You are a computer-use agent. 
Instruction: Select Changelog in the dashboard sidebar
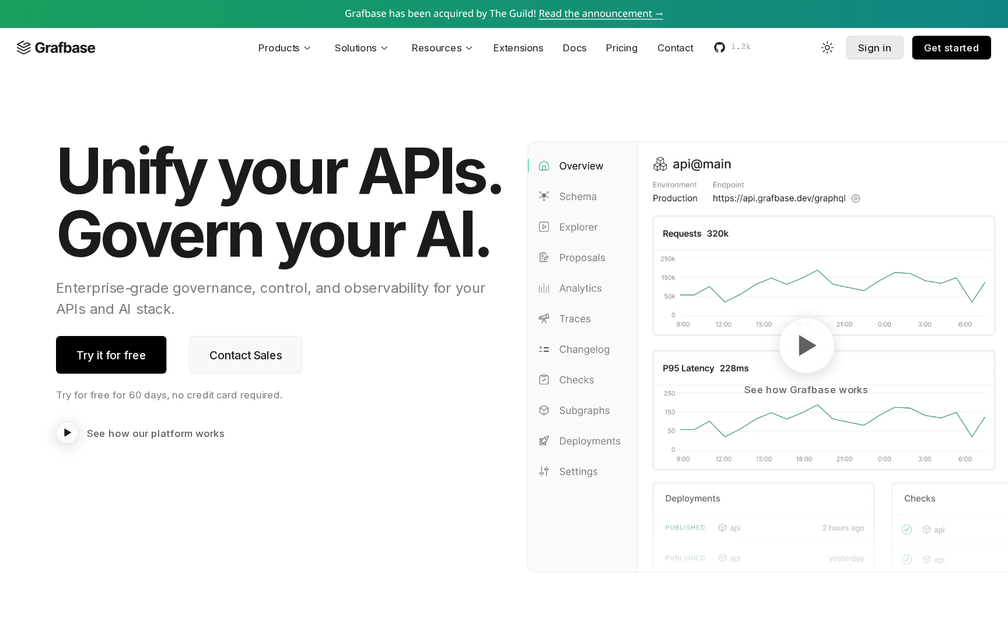584,349
